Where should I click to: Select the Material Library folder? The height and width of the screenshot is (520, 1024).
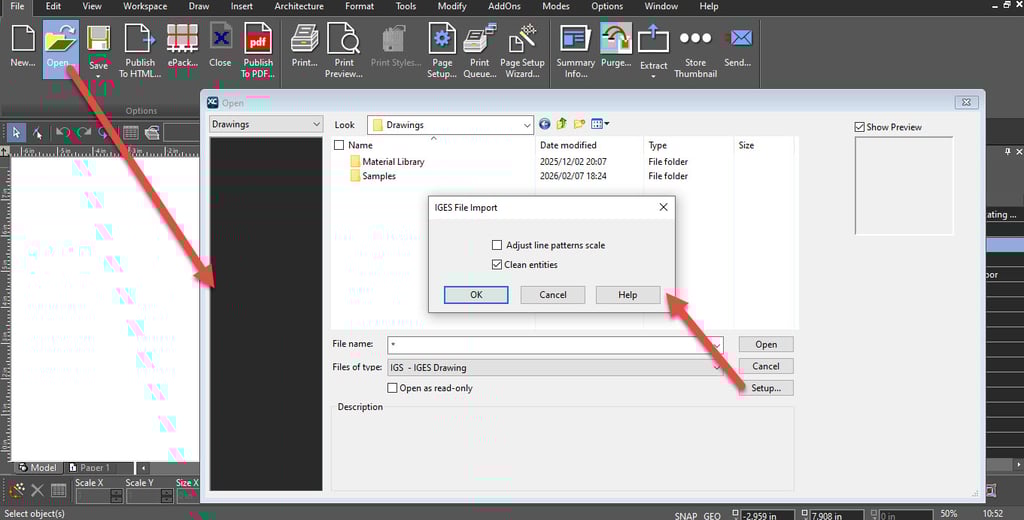point(393,161)
